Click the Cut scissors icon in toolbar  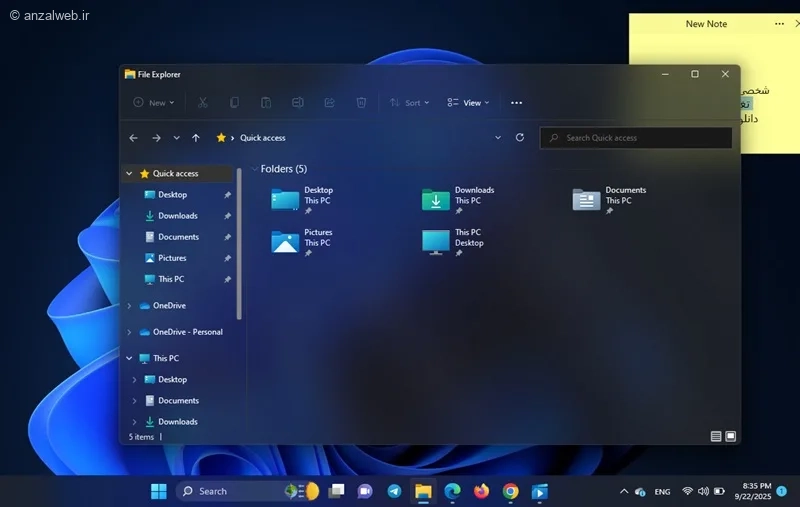pyautogui.click(x=203, y=103)
